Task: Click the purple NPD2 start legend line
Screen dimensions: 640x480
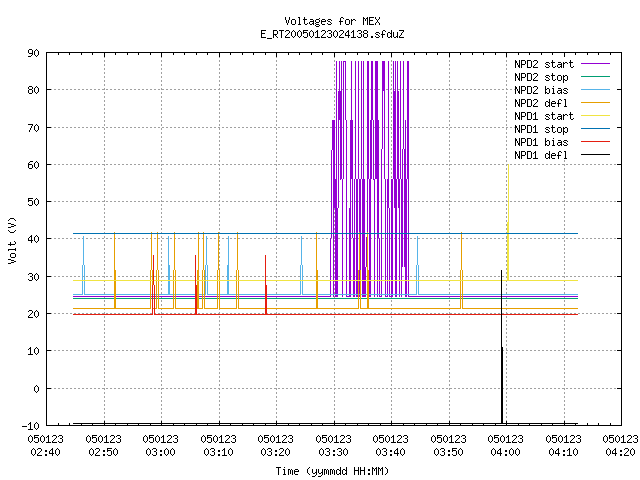Action: pos(595,64)
